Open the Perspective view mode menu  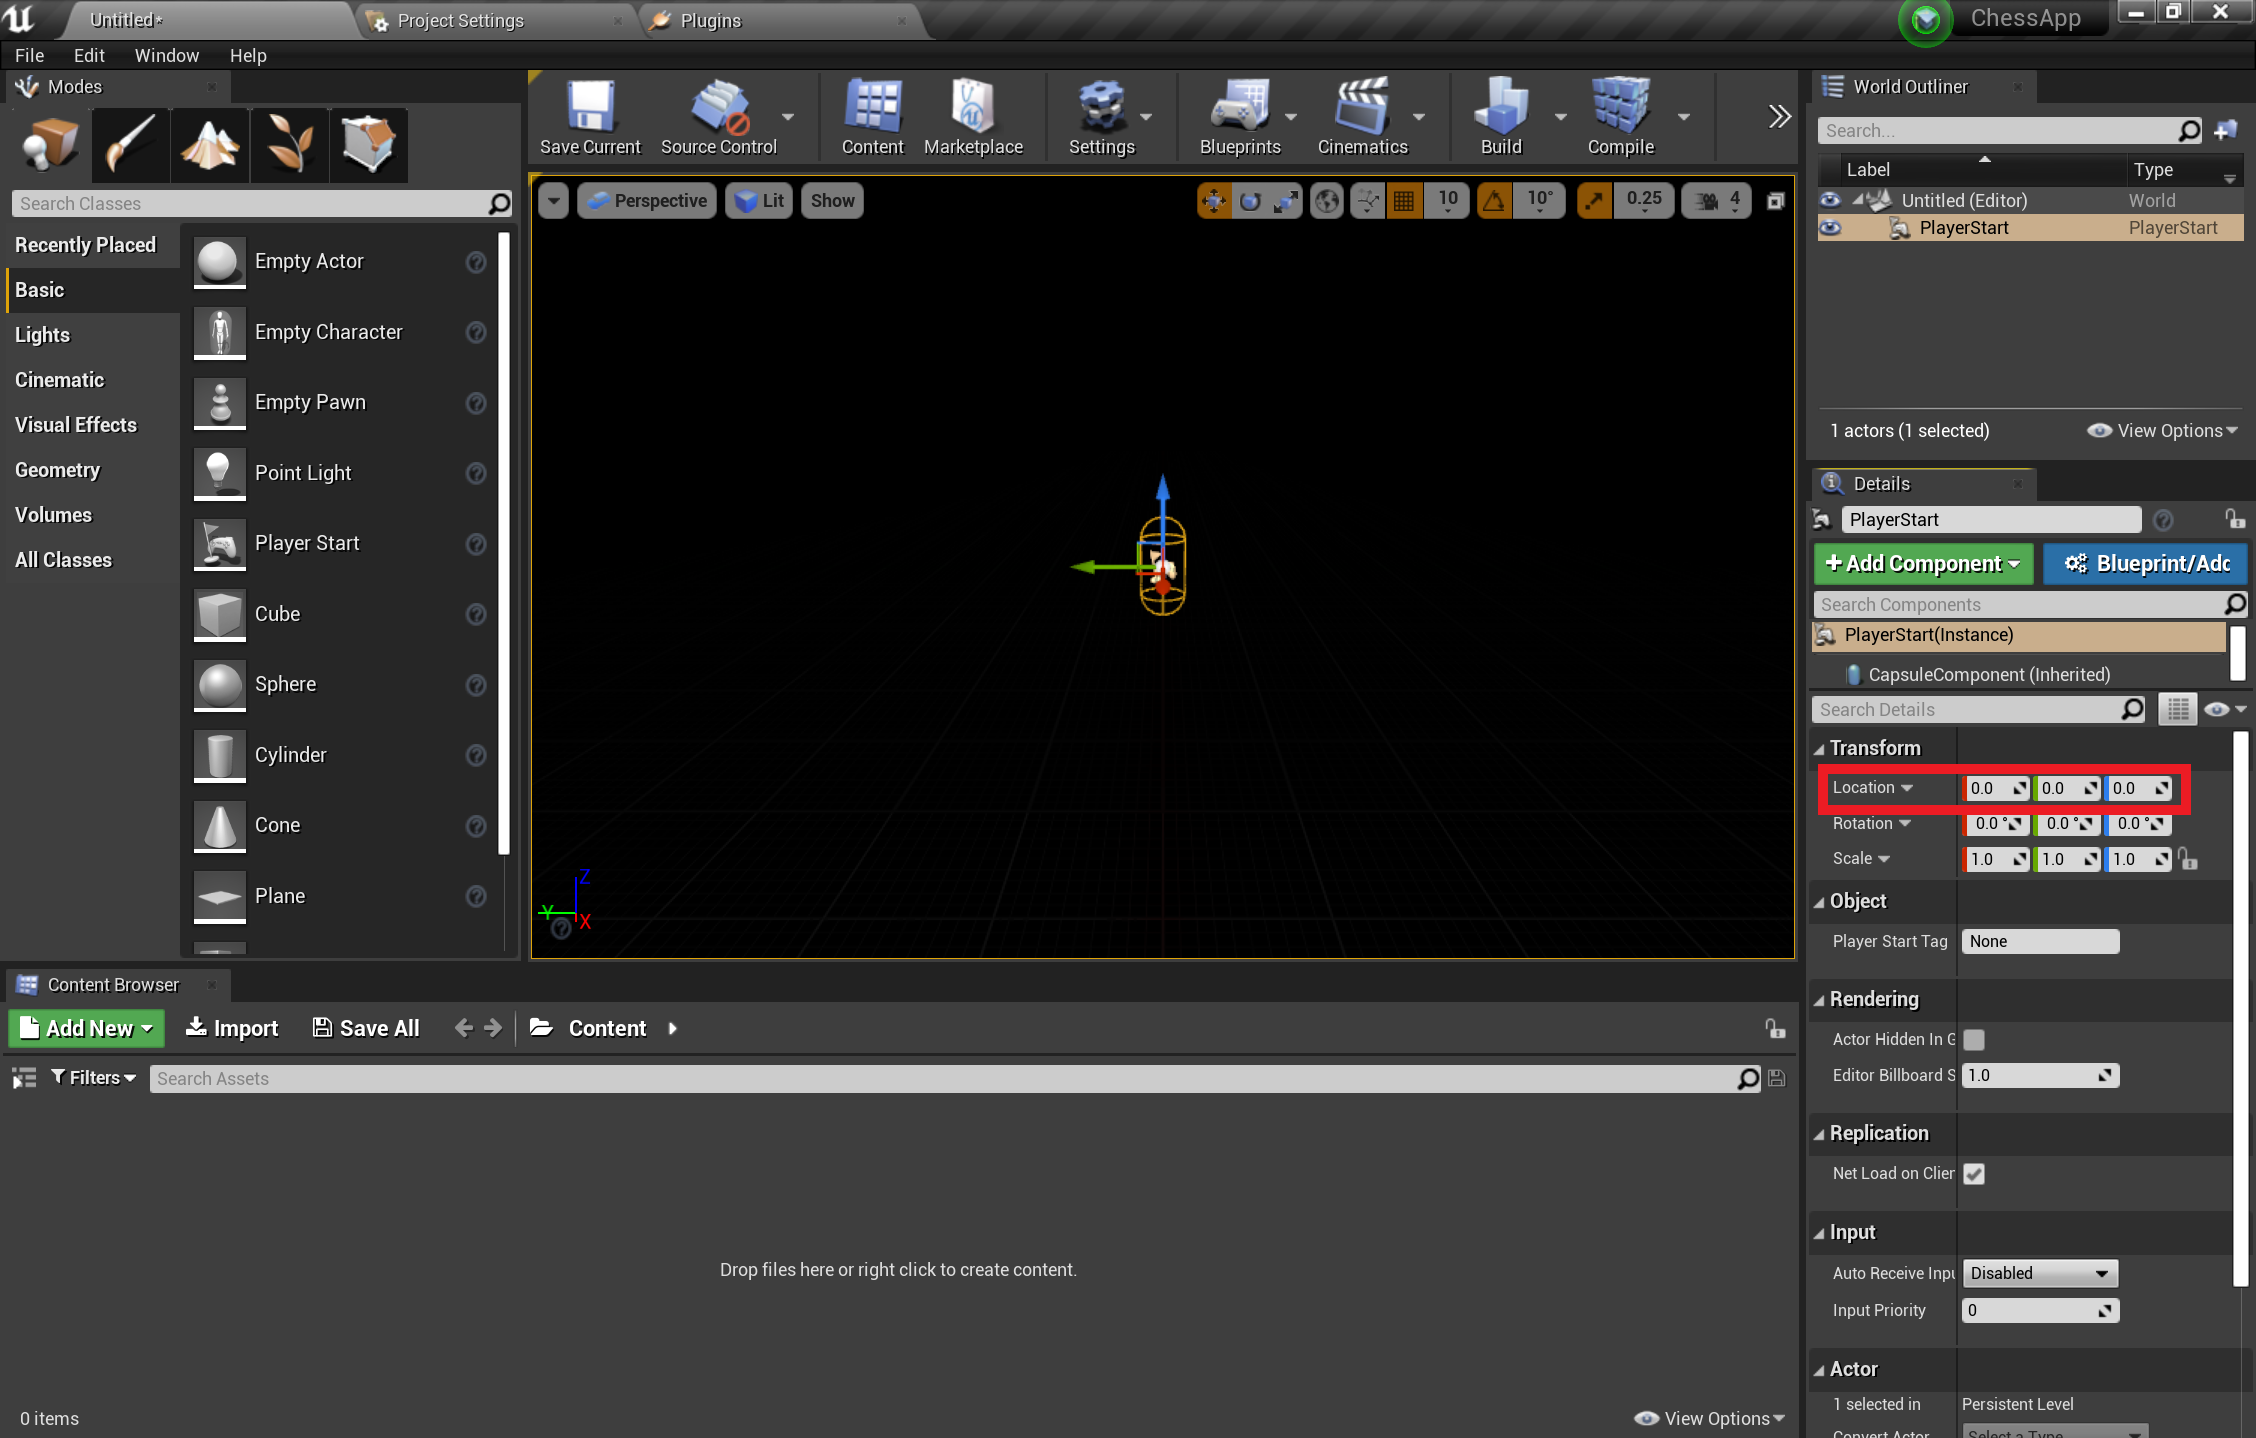coord(650,199)
